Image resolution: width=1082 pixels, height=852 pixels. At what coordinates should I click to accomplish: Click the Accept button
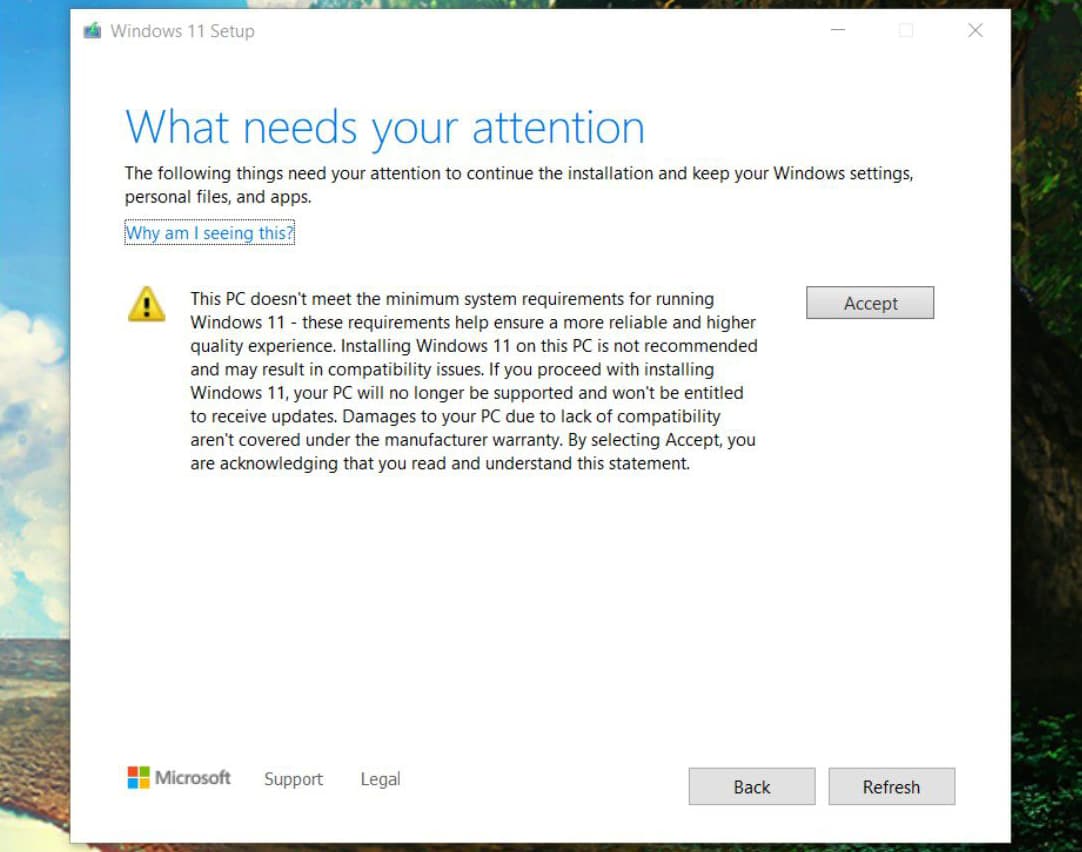pos(869,303)
